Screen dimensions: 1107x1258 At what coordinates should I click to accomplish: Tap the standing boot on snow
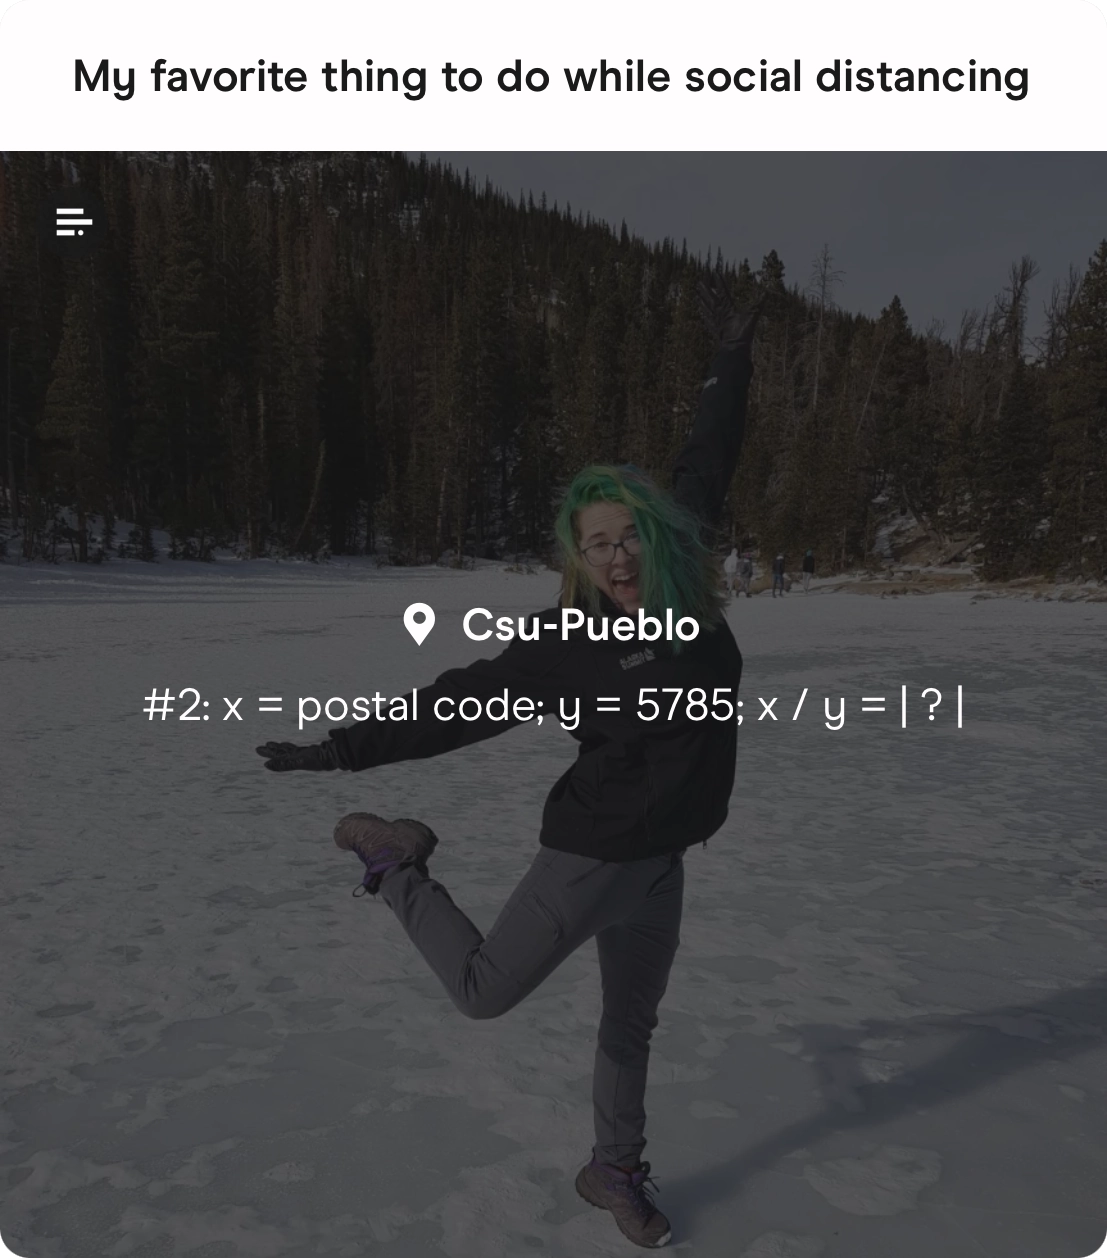624,1200
